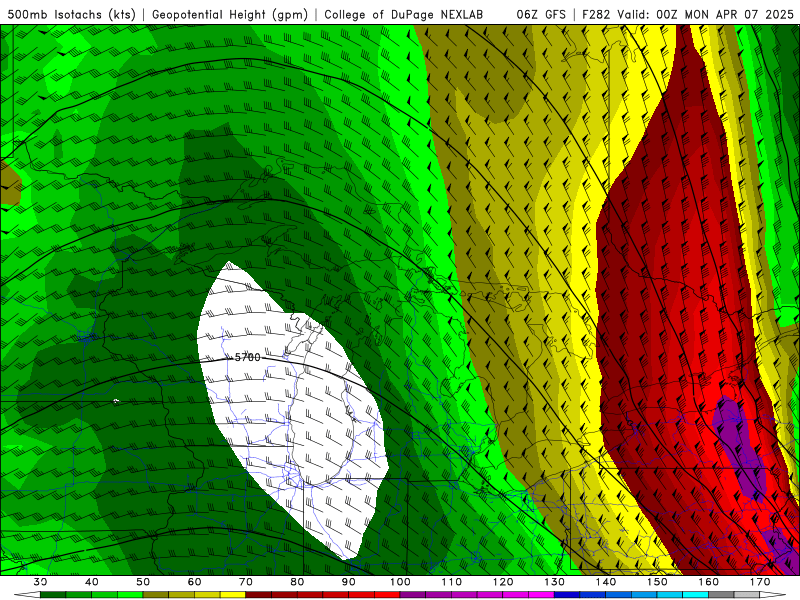Select the bright red 95-100 kt swatch

pyautogui.click(x=387, y=595)
